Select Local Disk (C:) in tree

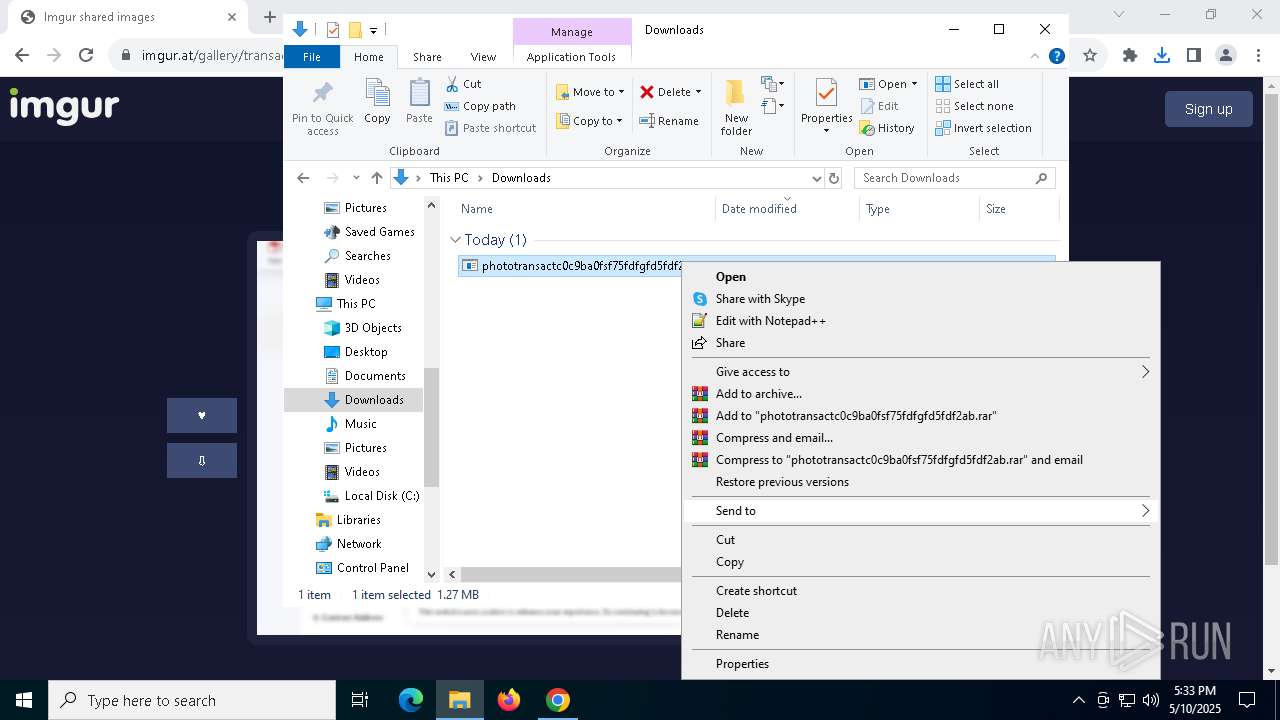point(381,496)
